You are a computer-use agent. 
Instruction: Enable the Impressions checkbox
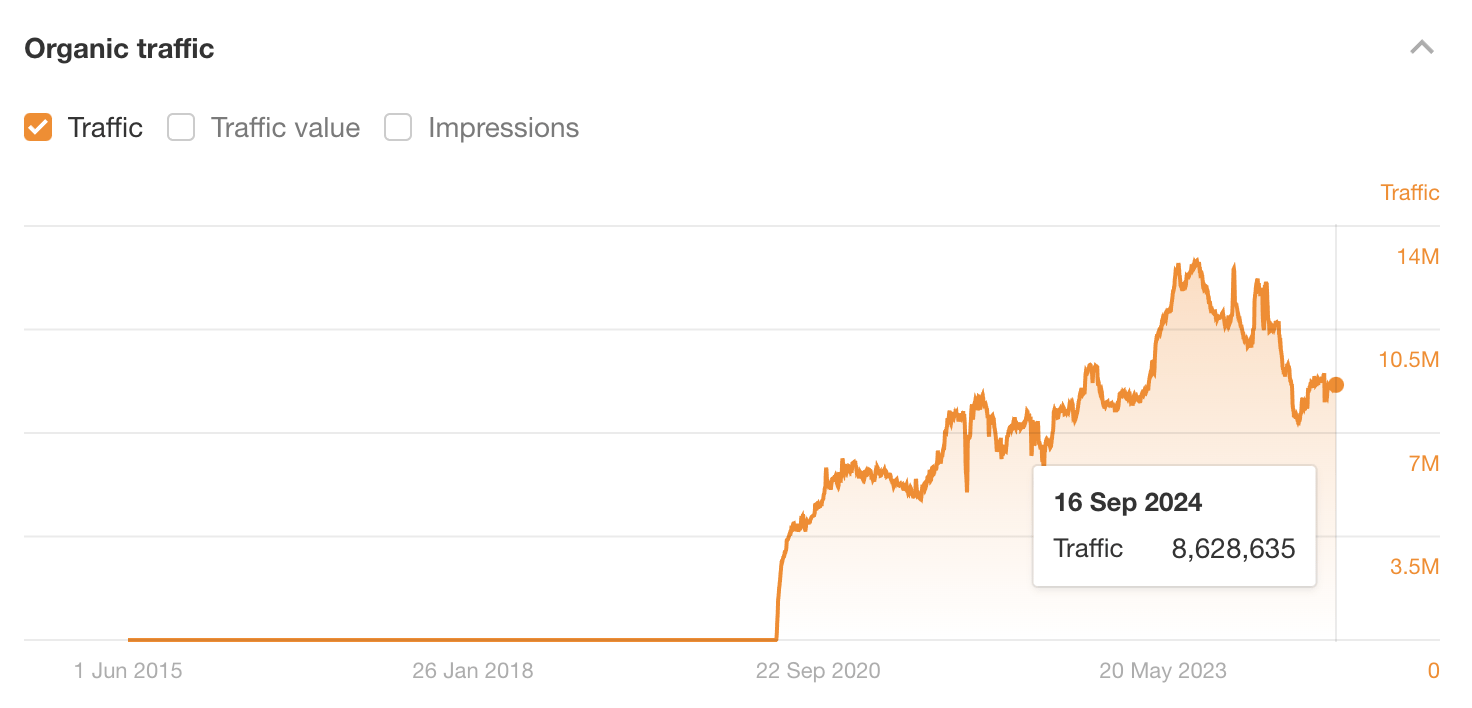pyautogui.click(x=398, y=127)
